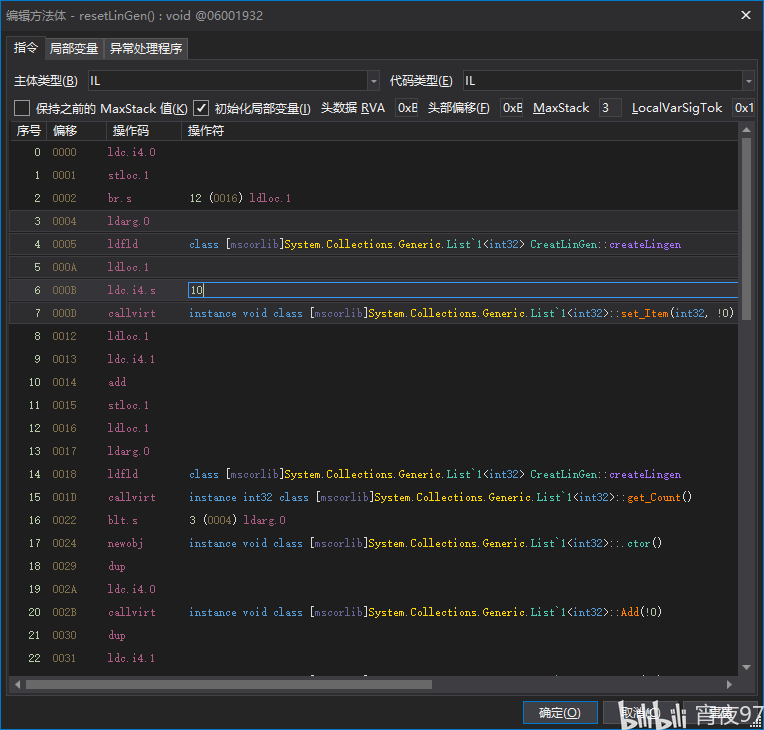764x730 pixels.
Task: Click the LocalVarSigTok input field
Action: click(744, 108)
